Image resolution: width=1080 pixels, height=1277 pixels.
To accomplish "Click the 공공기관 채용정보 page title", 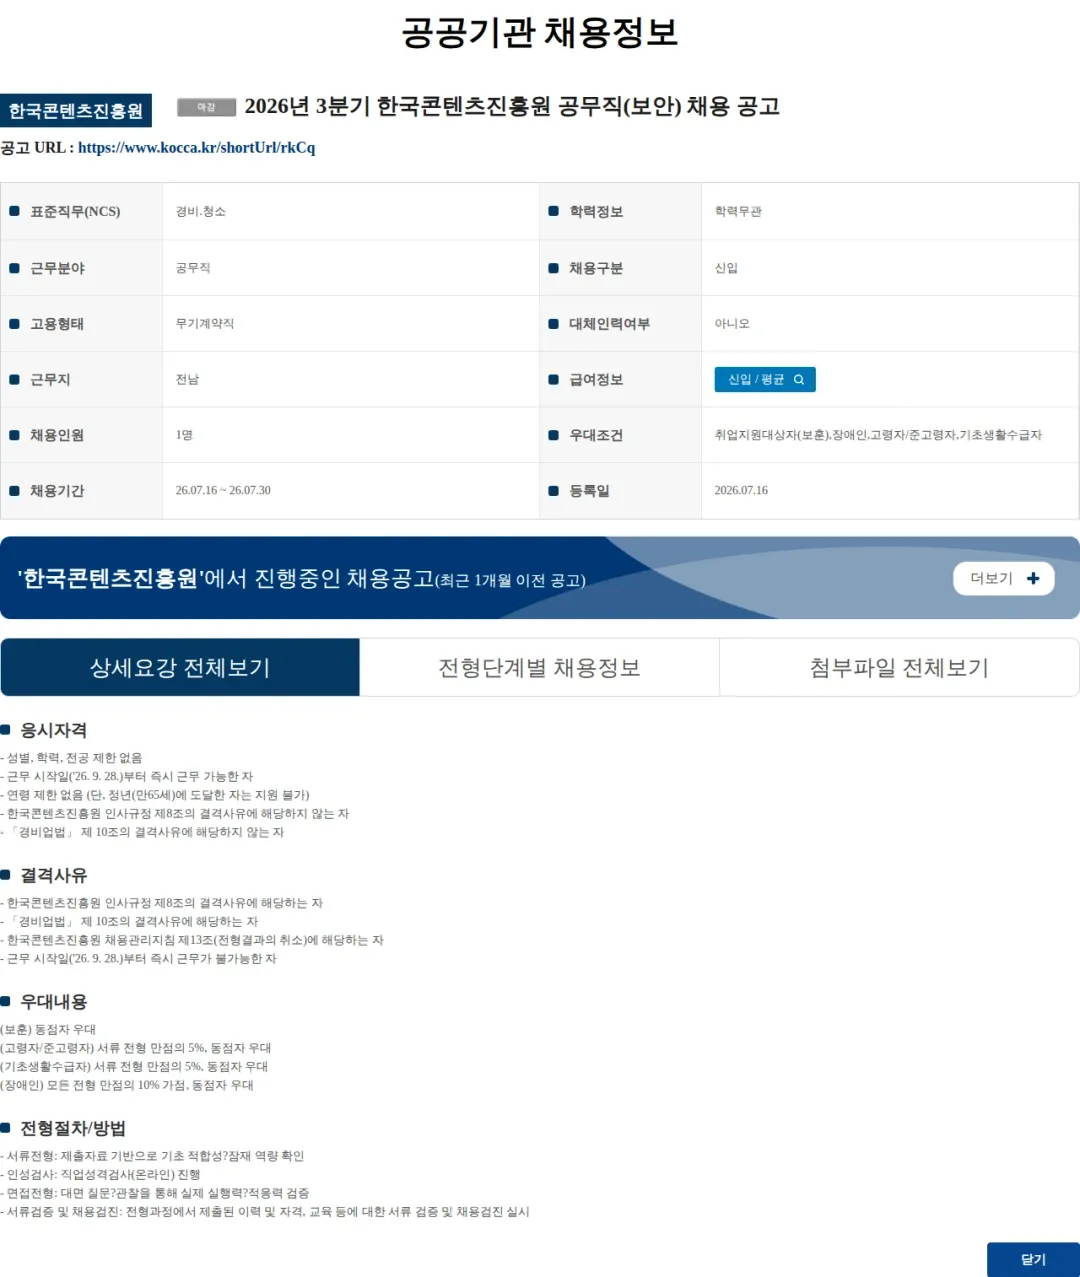I will 540,32.
